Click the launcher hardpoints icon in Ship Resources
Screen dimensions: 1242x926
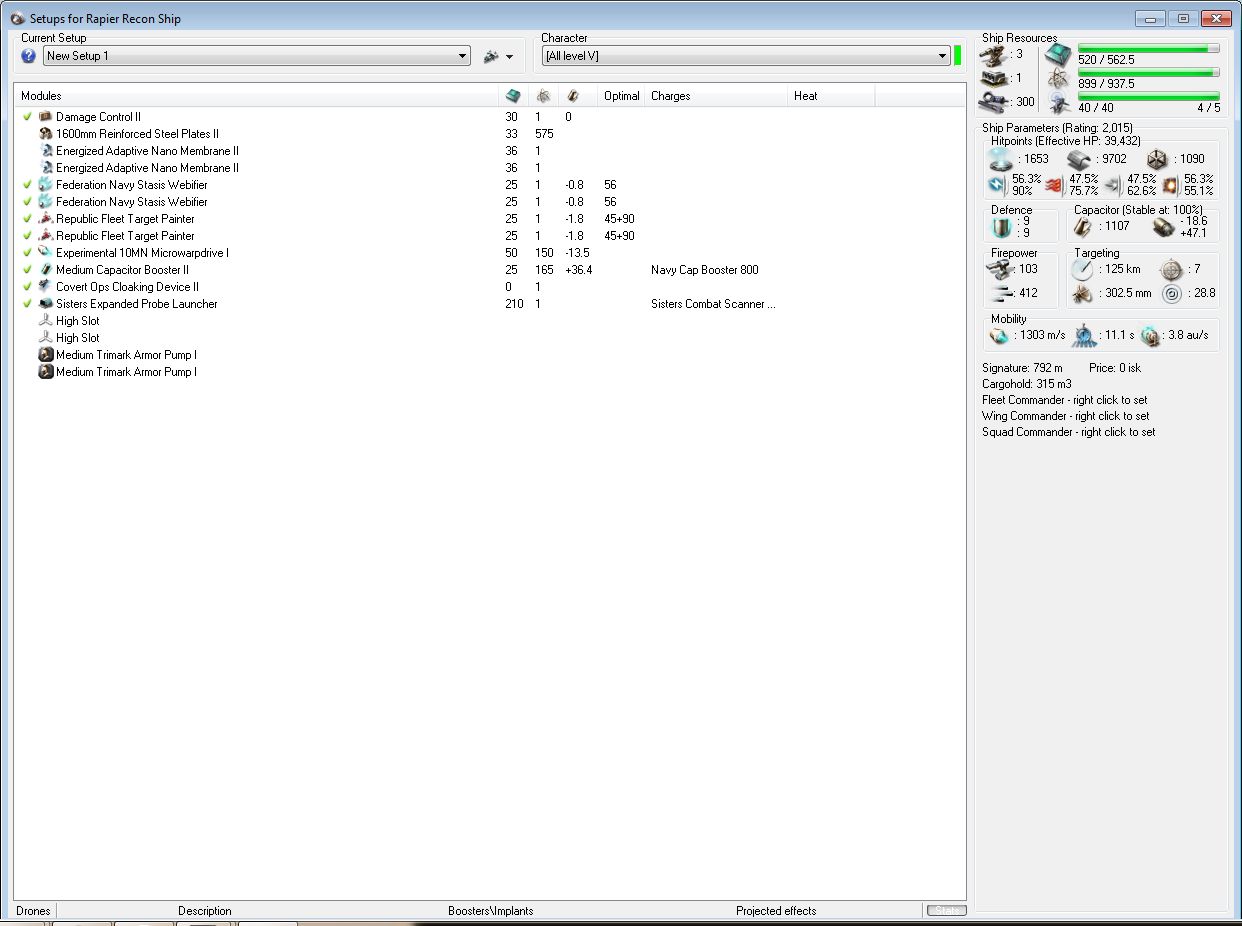993,77
